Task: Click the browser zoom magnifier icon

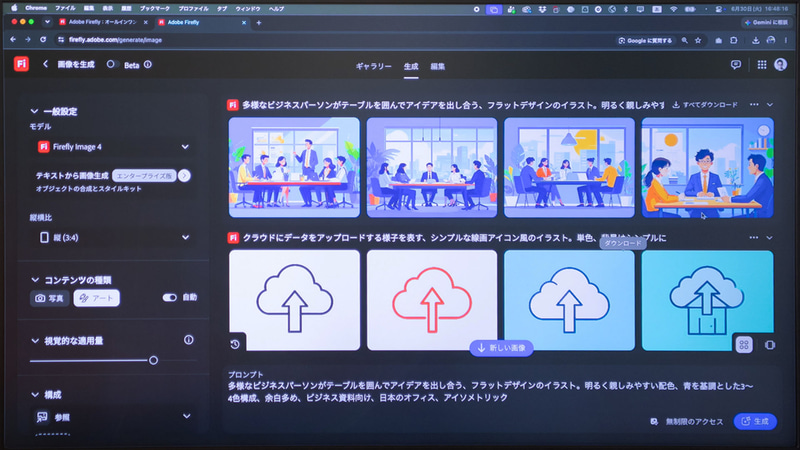Action: (x=685, y=40)
